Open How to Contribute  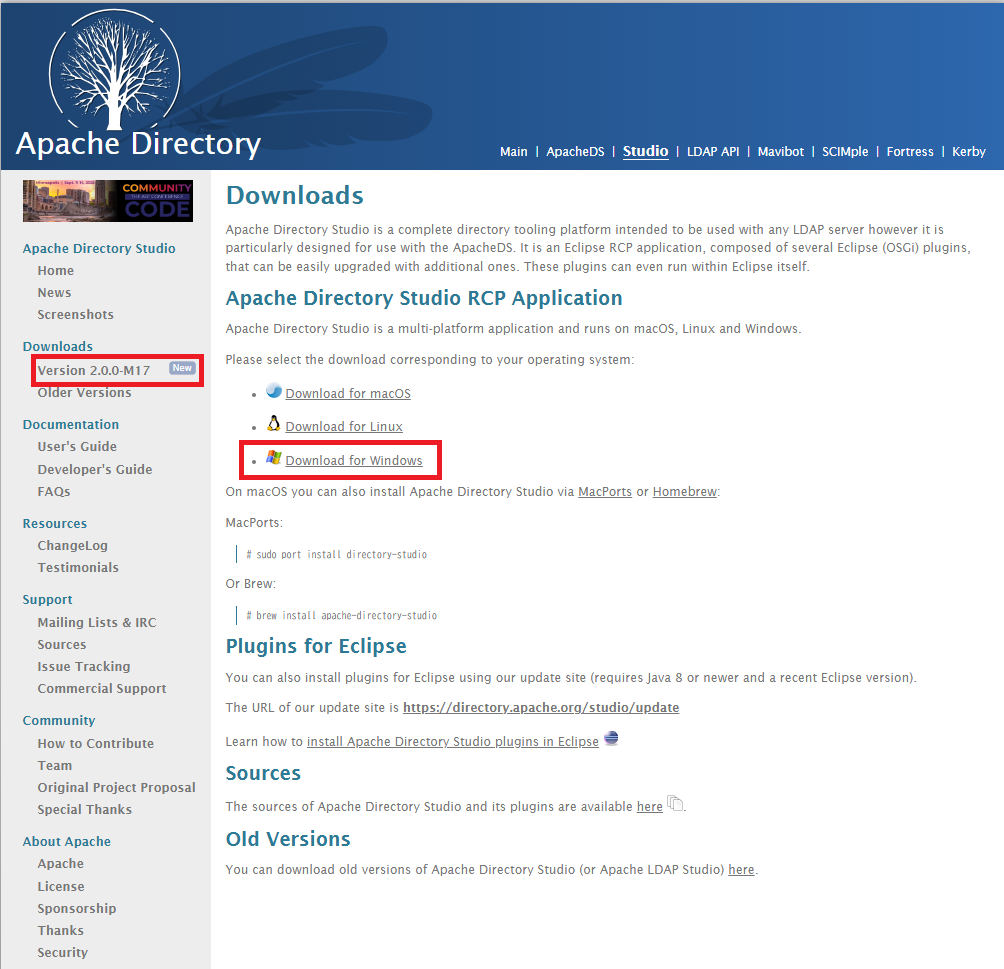pyautogui.click(x=96, y=744)
